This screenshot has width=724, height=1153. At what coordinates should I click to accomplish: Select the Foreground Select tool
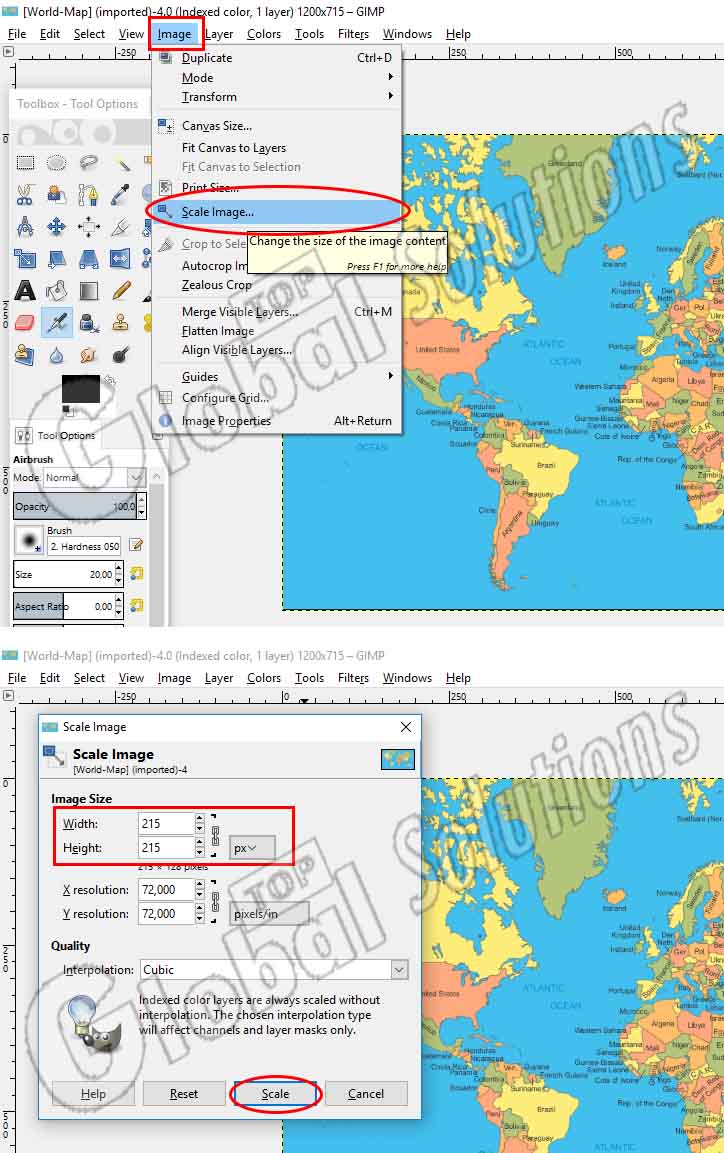pos(57,195)
